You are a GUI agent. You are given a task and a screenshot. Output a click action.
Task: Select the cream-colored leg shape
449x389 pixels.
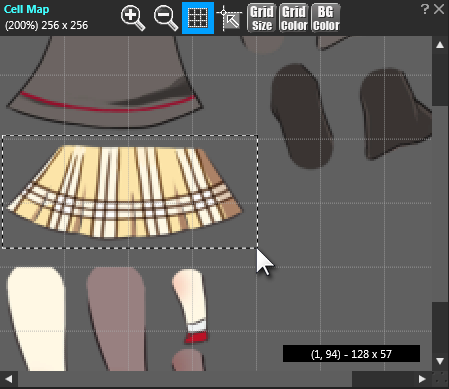click(37, 318)
